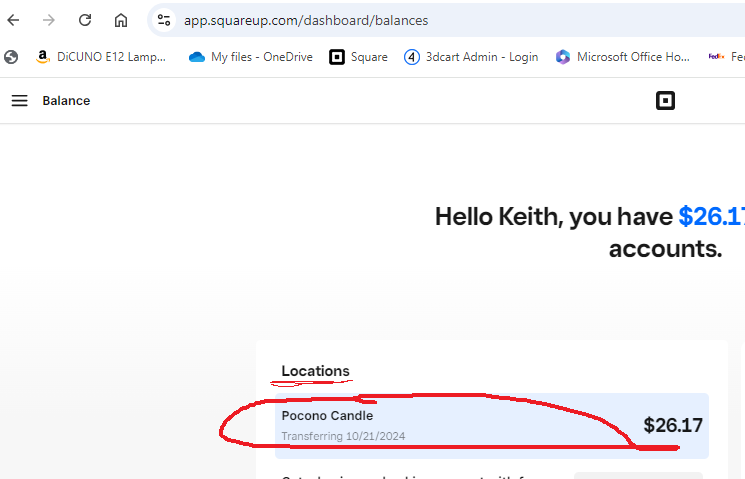Viewport: 745px width, 479px height.
Task: Open the DiCUNO E12 Lamp Amazon bookmark
Action: [100, 57]
